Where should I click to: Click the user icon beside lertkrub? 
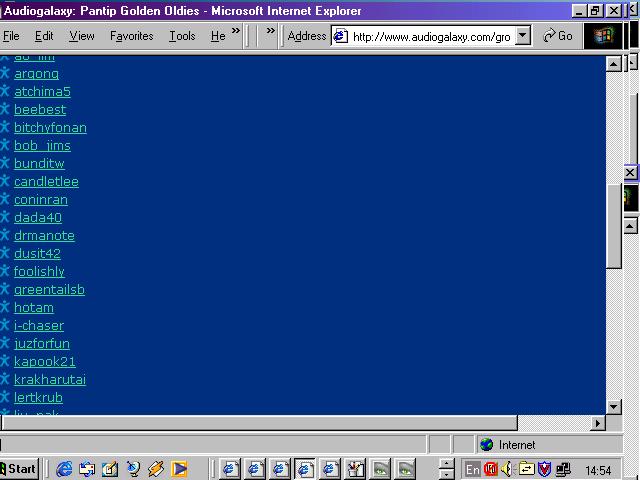pyautogui.click(x=4, y=396)
